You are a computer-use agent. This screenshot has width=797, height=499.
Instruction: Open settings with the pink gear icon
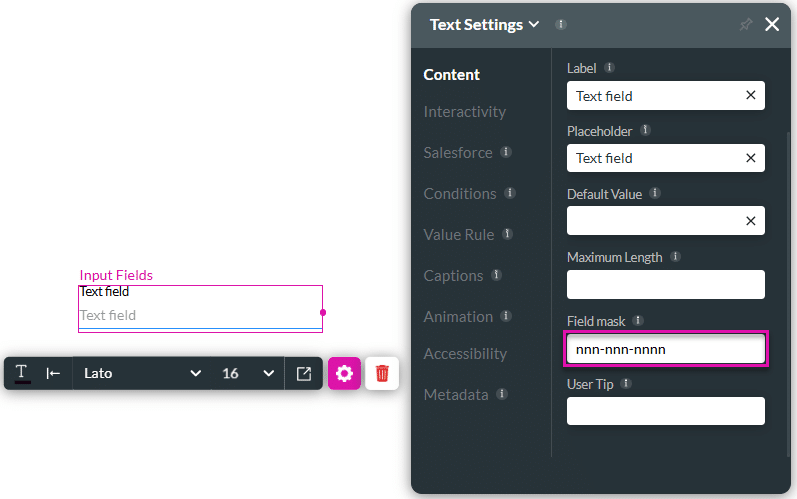(x=344, y=373)
